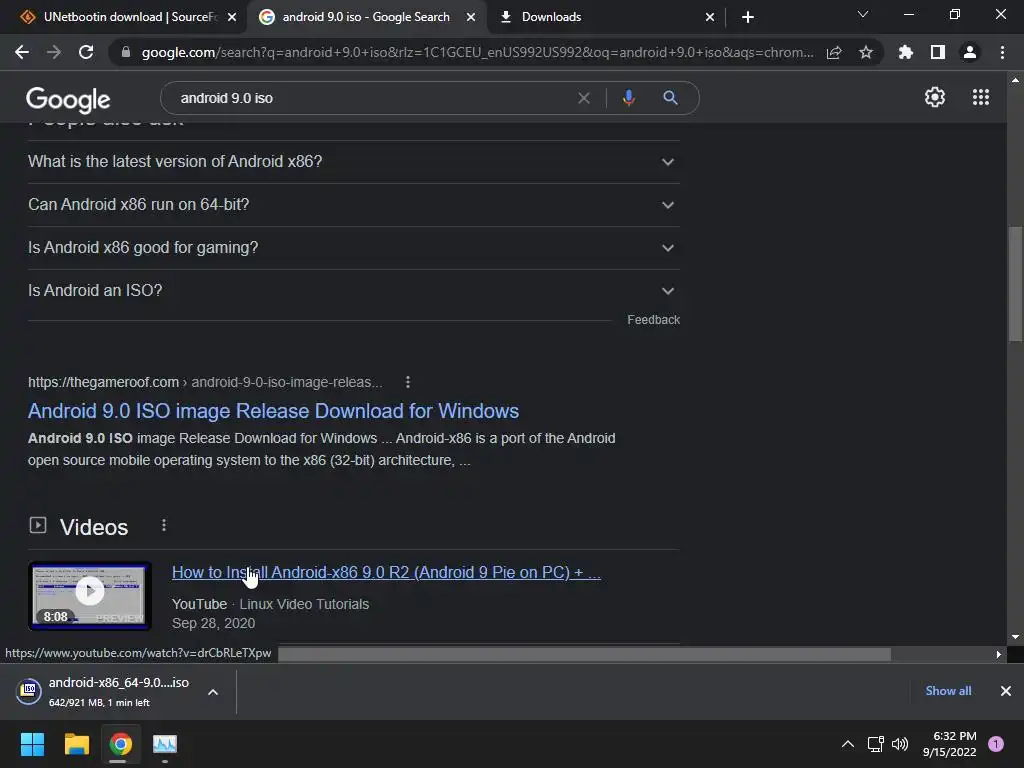The image size is (1024, 768).
Task: Open the monitor app in taskbar
Action: (x=165, y=744)
